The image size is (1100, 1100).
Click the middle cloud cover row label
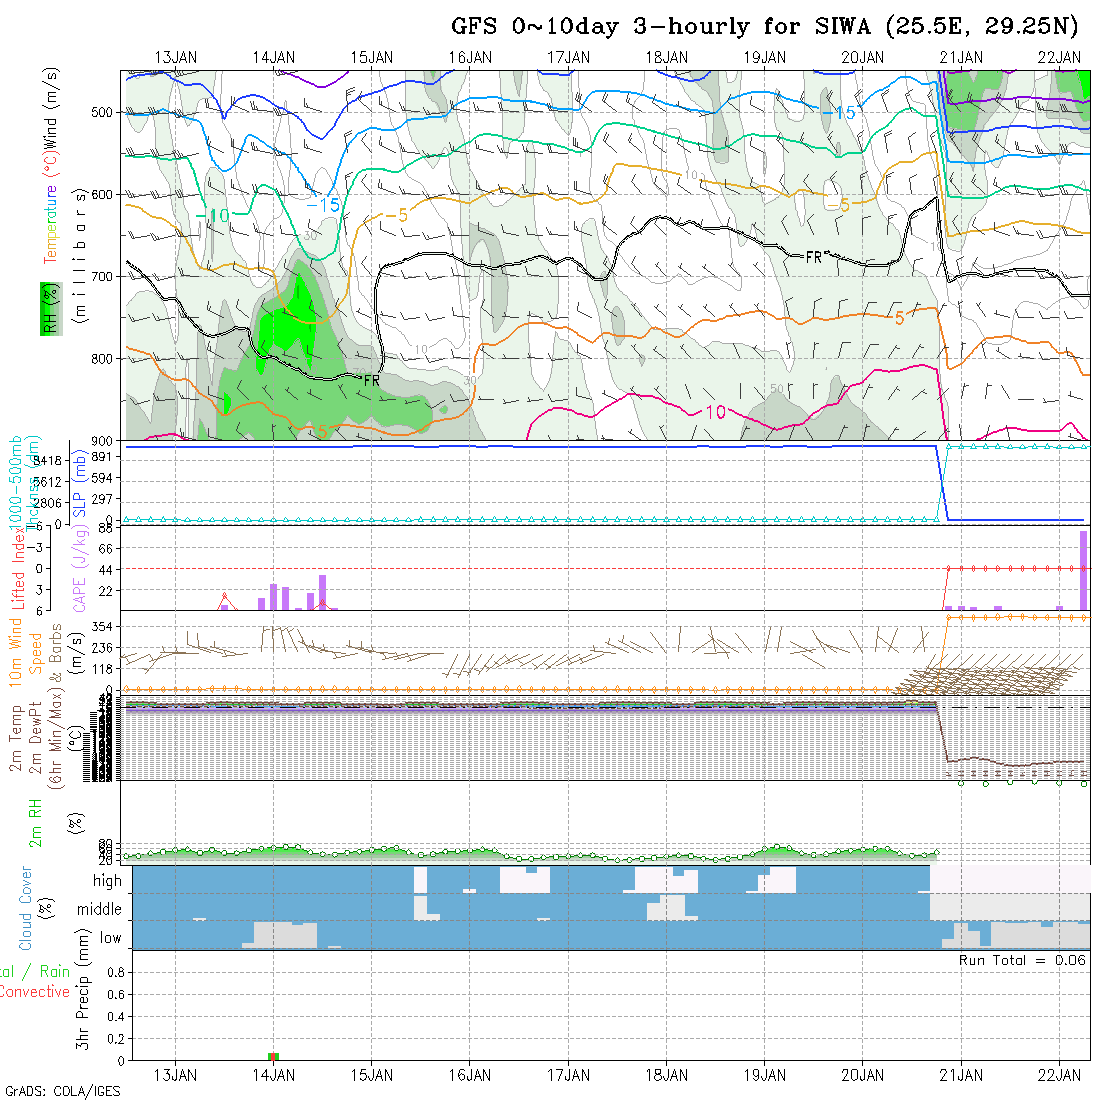99,909
